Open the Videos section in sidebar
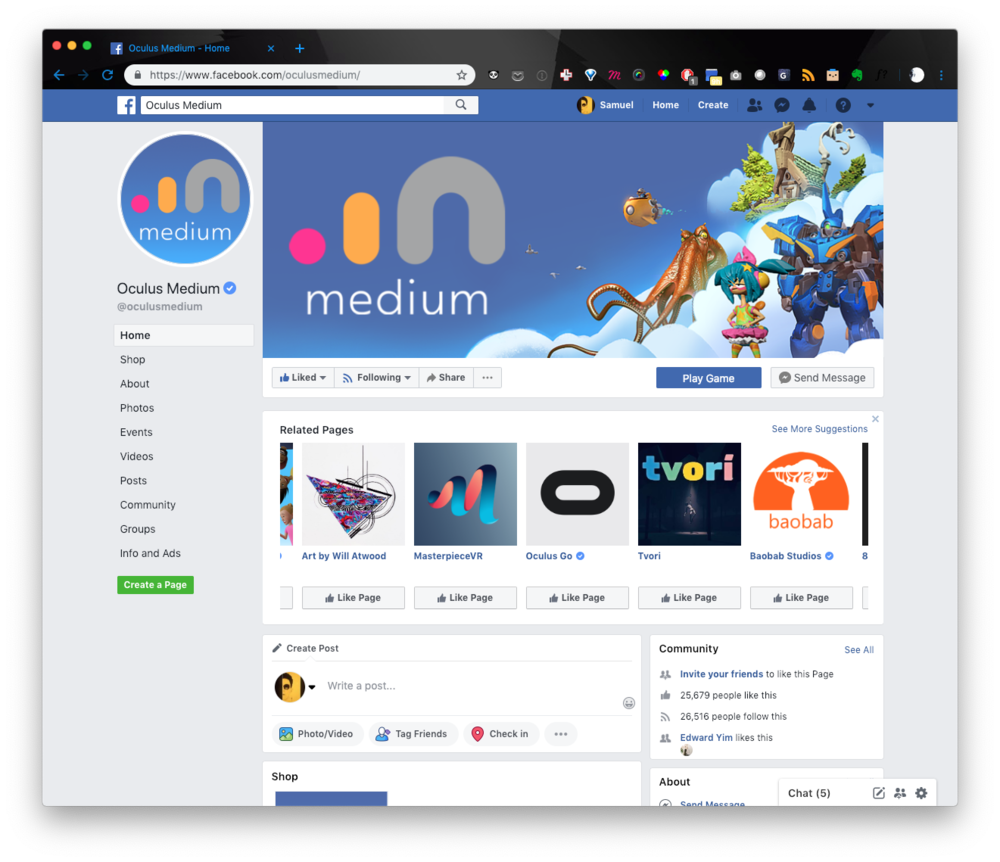This screenshot has width=1000, height=862. (136, 456)
